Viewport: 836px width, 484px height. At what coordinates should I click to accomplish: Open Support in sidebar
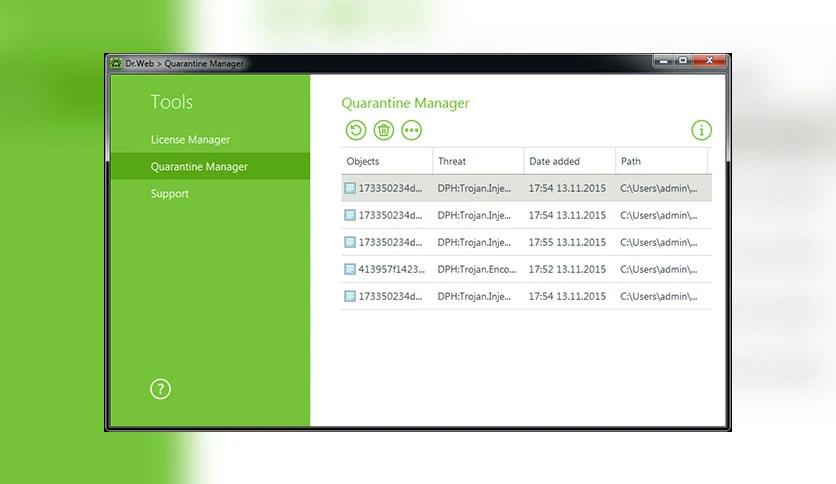tap(170, 193)
